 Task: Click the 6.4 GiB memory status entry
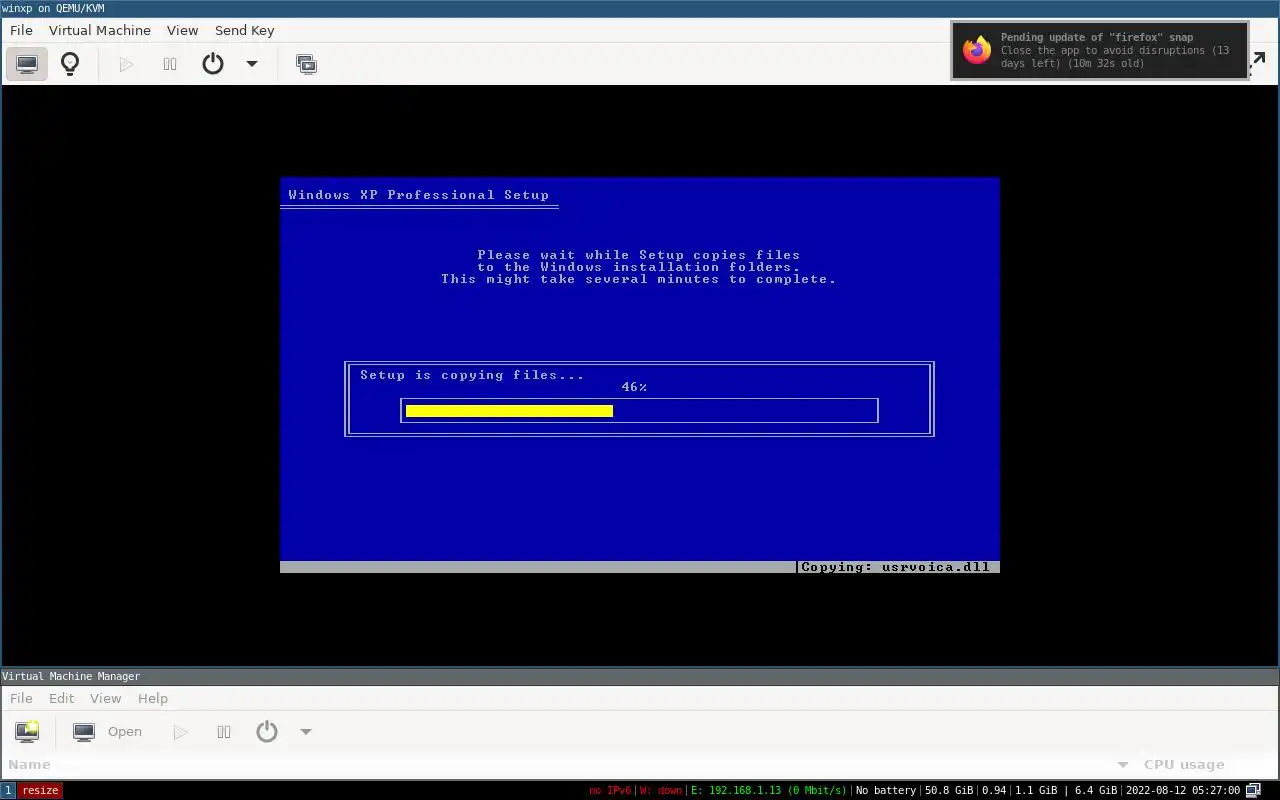tap(1096, 790)
